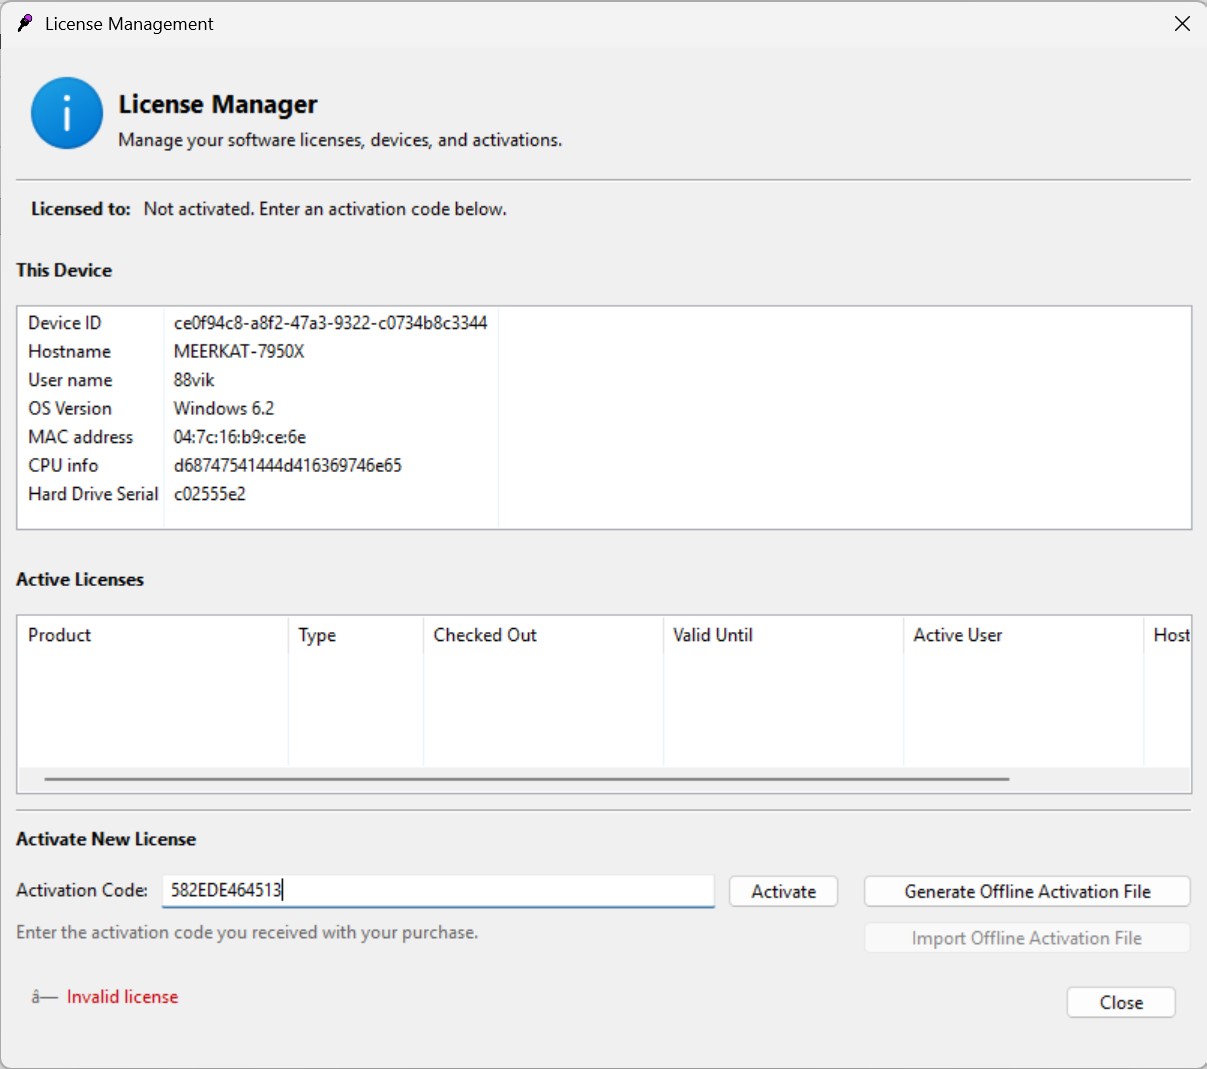
Task: Click the User name label cell
Action: pyautogui.click(x=70, y=380)
